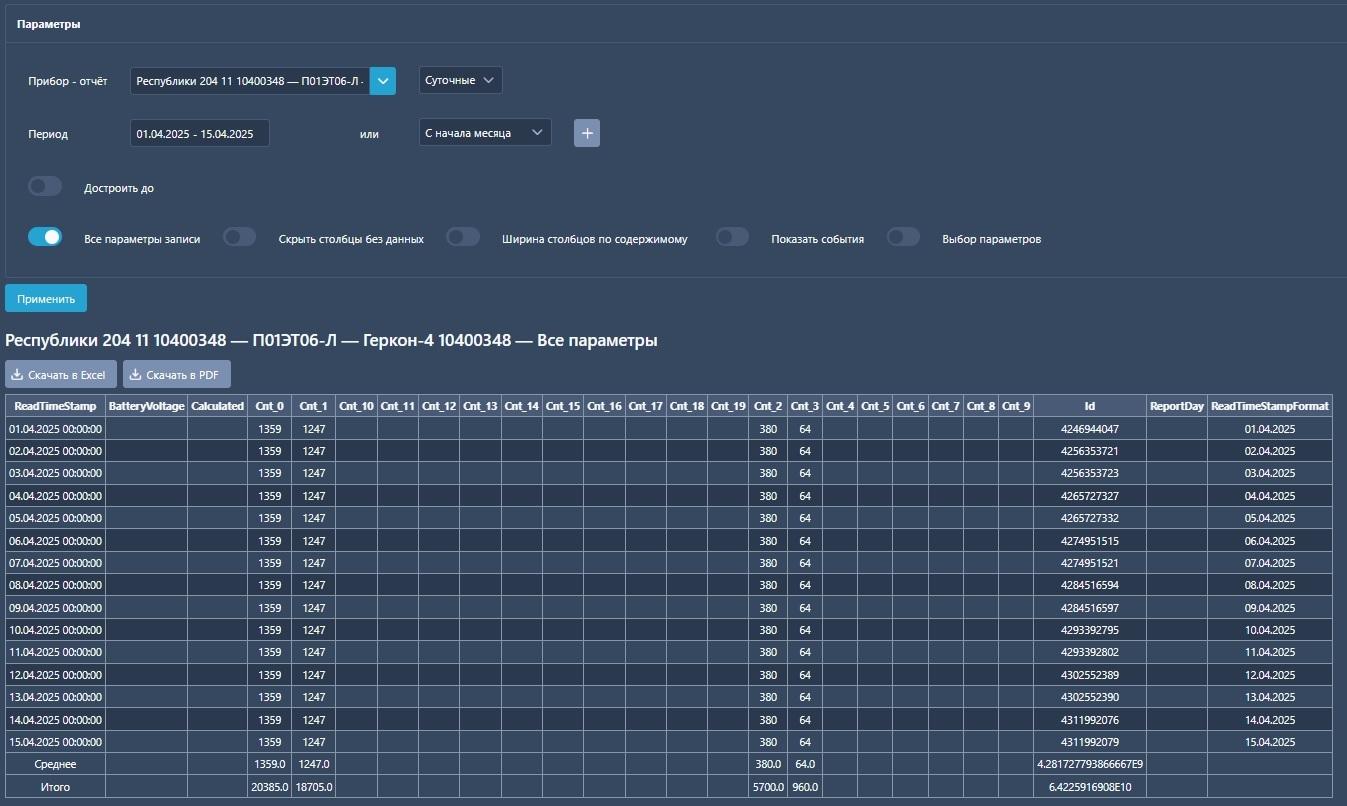Toggle "Скрыть столбцы без данных" option
Image resolution: width=1347 pixels, height=806 pixels.
pyautogui.click(x=239, y=238)
